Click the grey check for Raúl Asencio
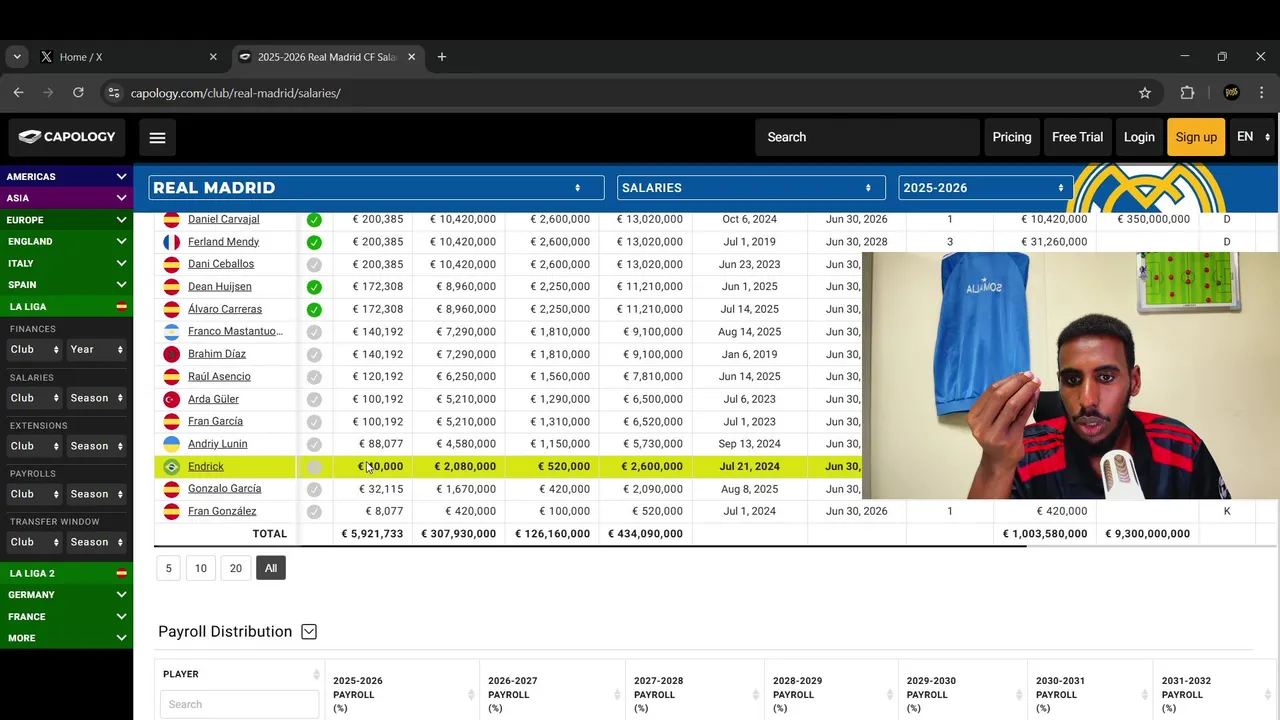This screenshot has height=720, width=1280. coord(314,377)
